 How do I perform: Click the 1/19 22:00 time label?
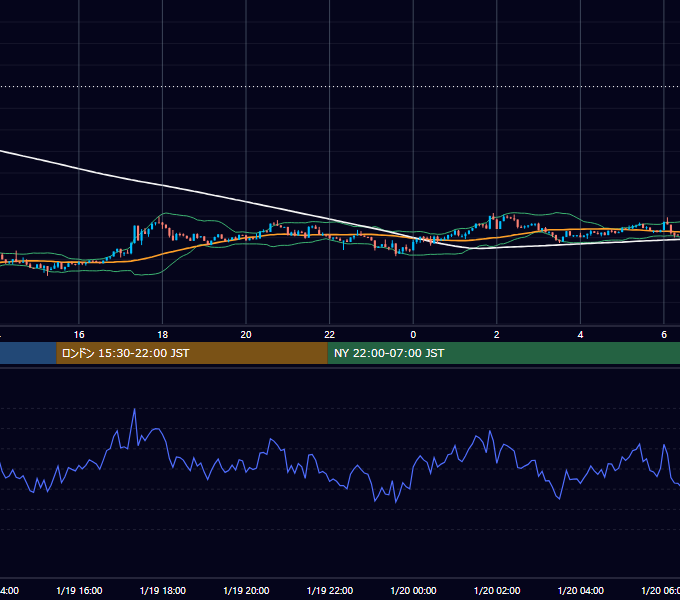[330, 590]
